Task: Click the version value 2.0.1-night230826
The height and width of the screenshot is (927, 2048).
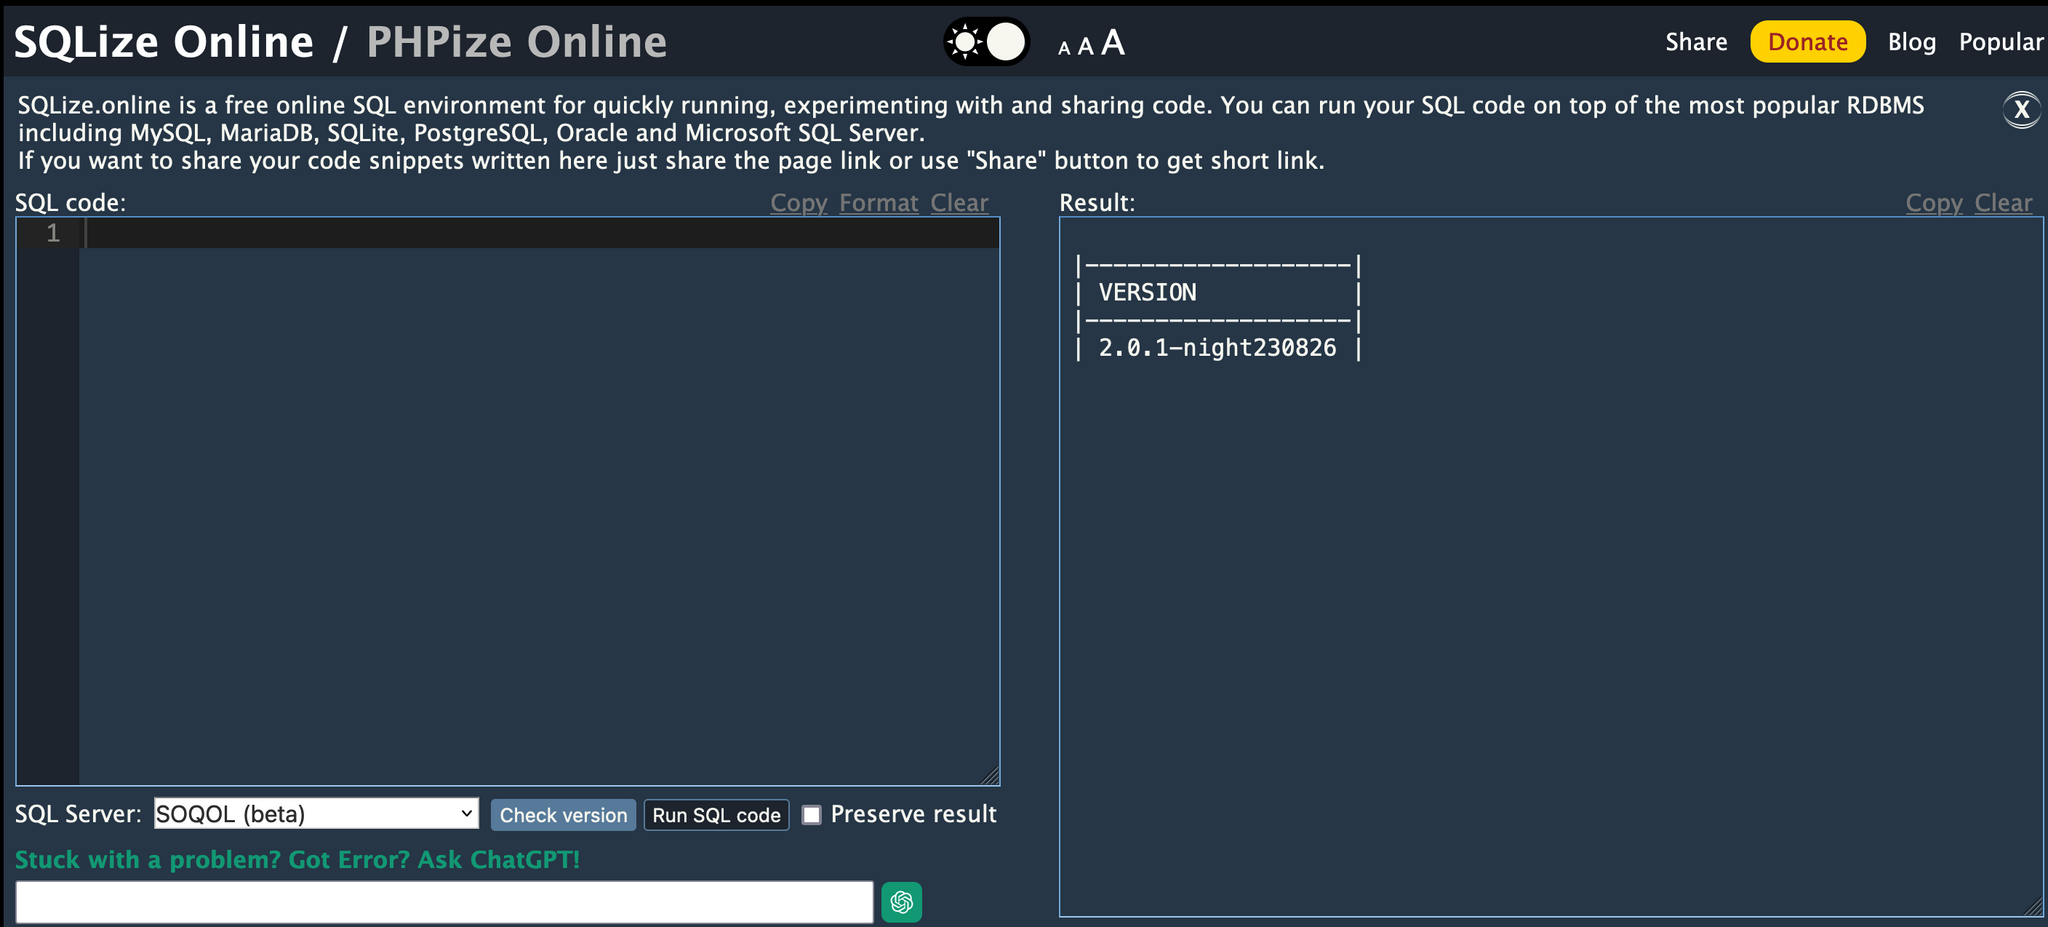Action: [x=1217, y=348]
